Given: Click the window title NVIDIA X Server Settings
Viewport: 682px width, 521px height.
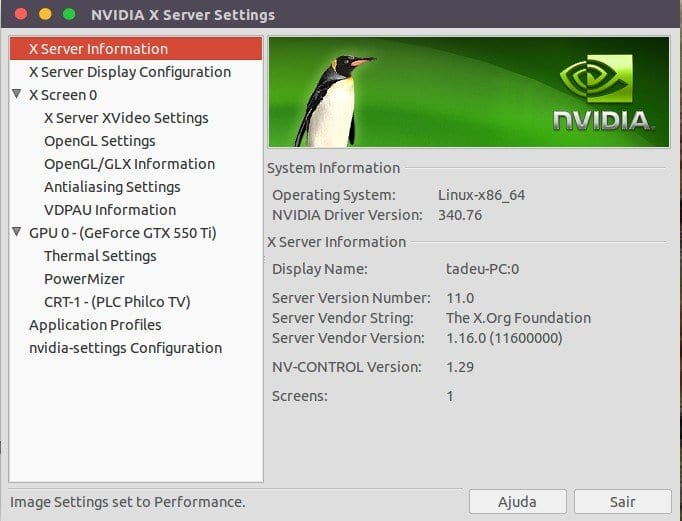Looking at the screenshot, I should pos(183,15).
